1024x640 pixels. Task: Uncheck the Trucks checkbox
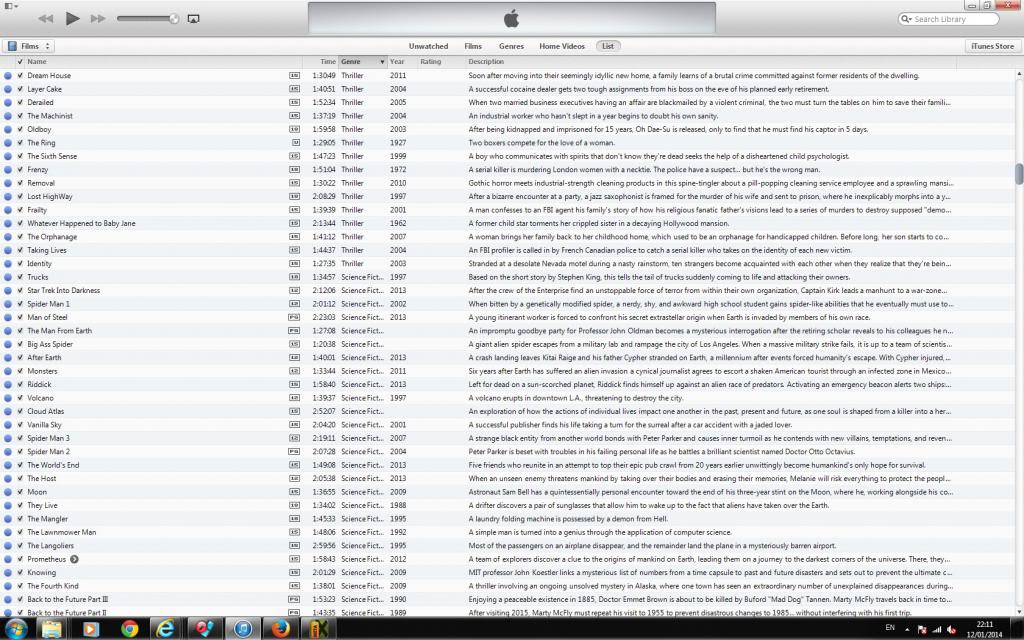point(20,277)
